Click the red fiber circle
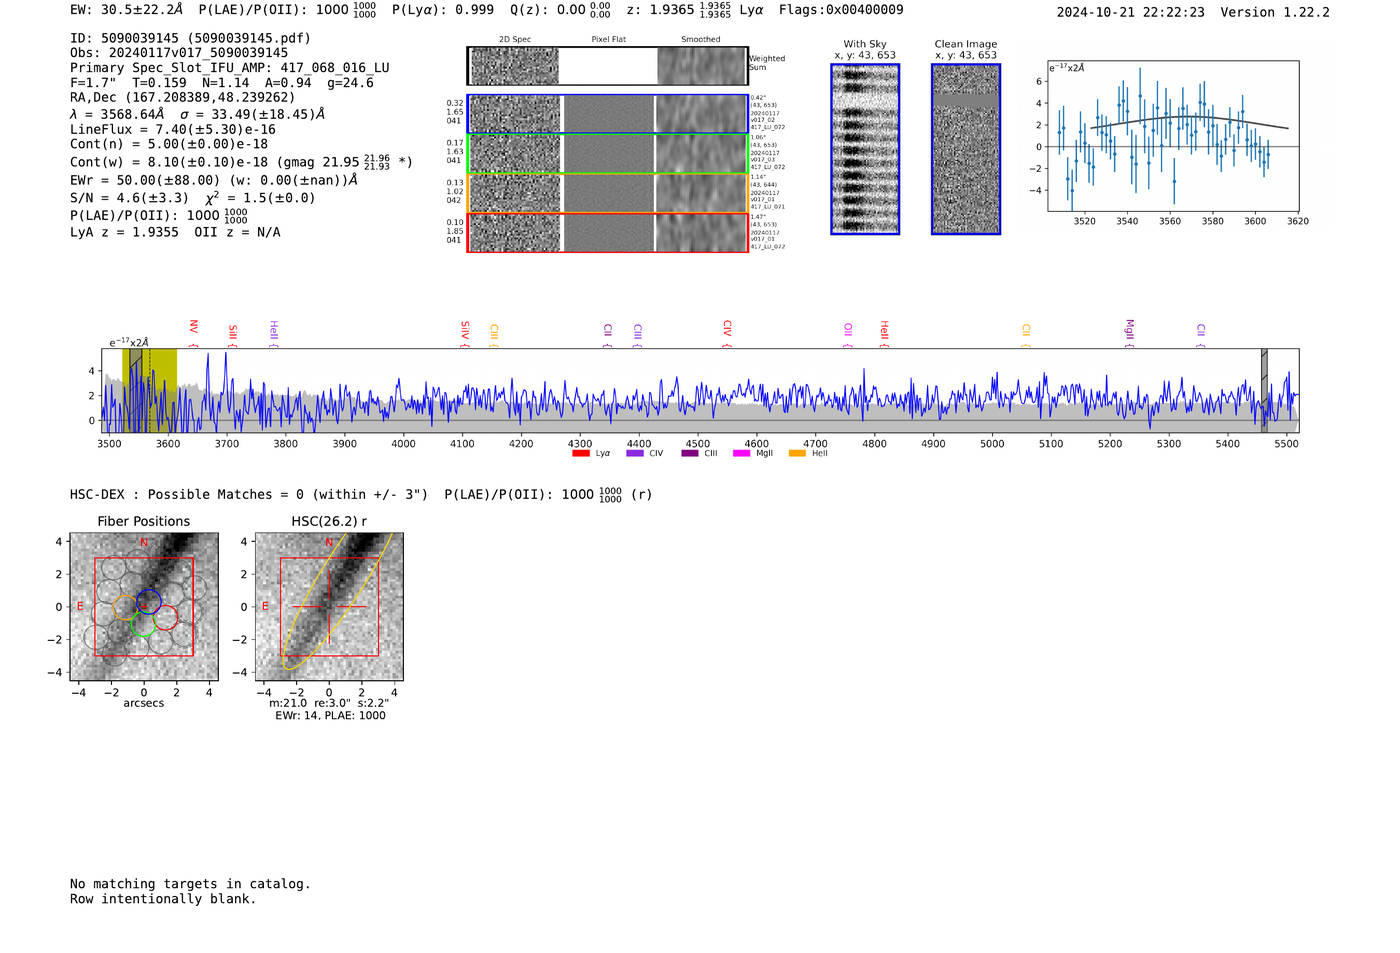 point(165,617)
